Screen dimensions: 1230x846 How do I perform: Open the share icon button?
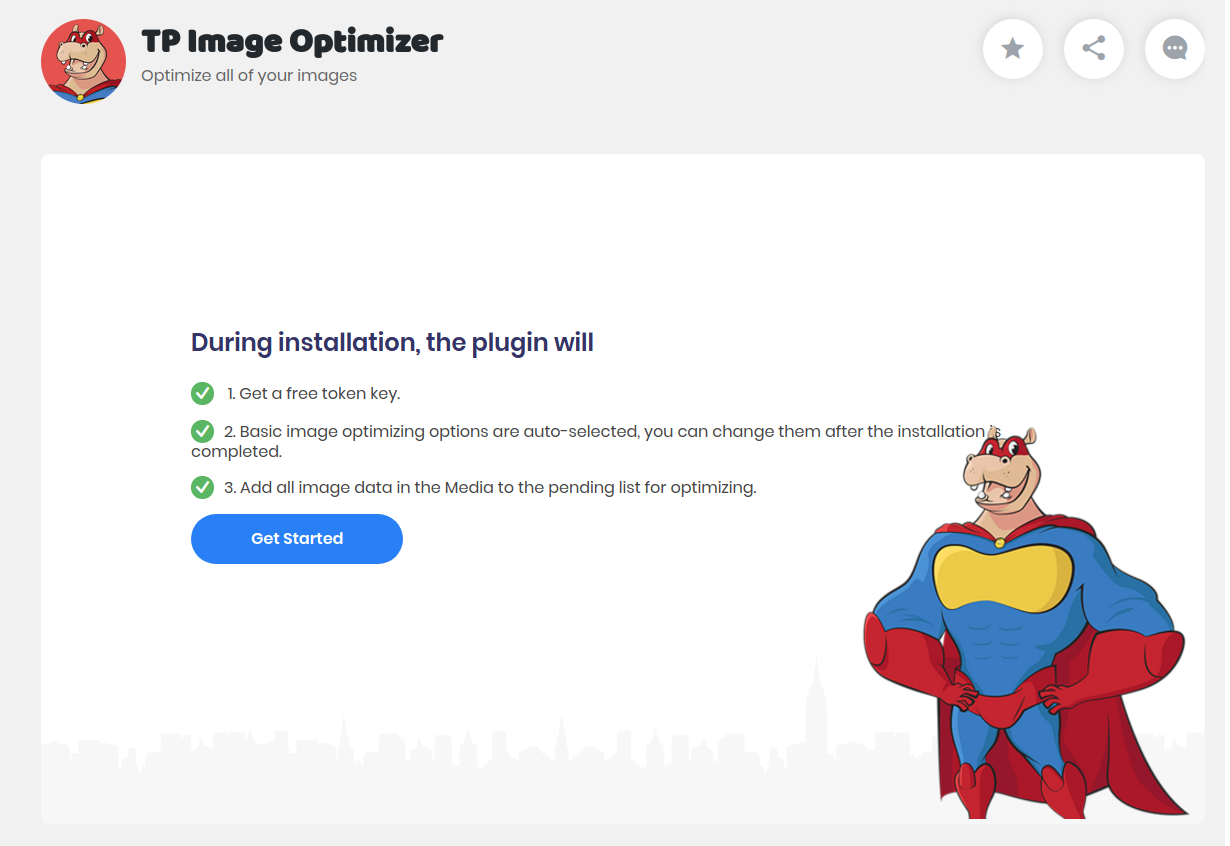click(x=1094, y=48)
